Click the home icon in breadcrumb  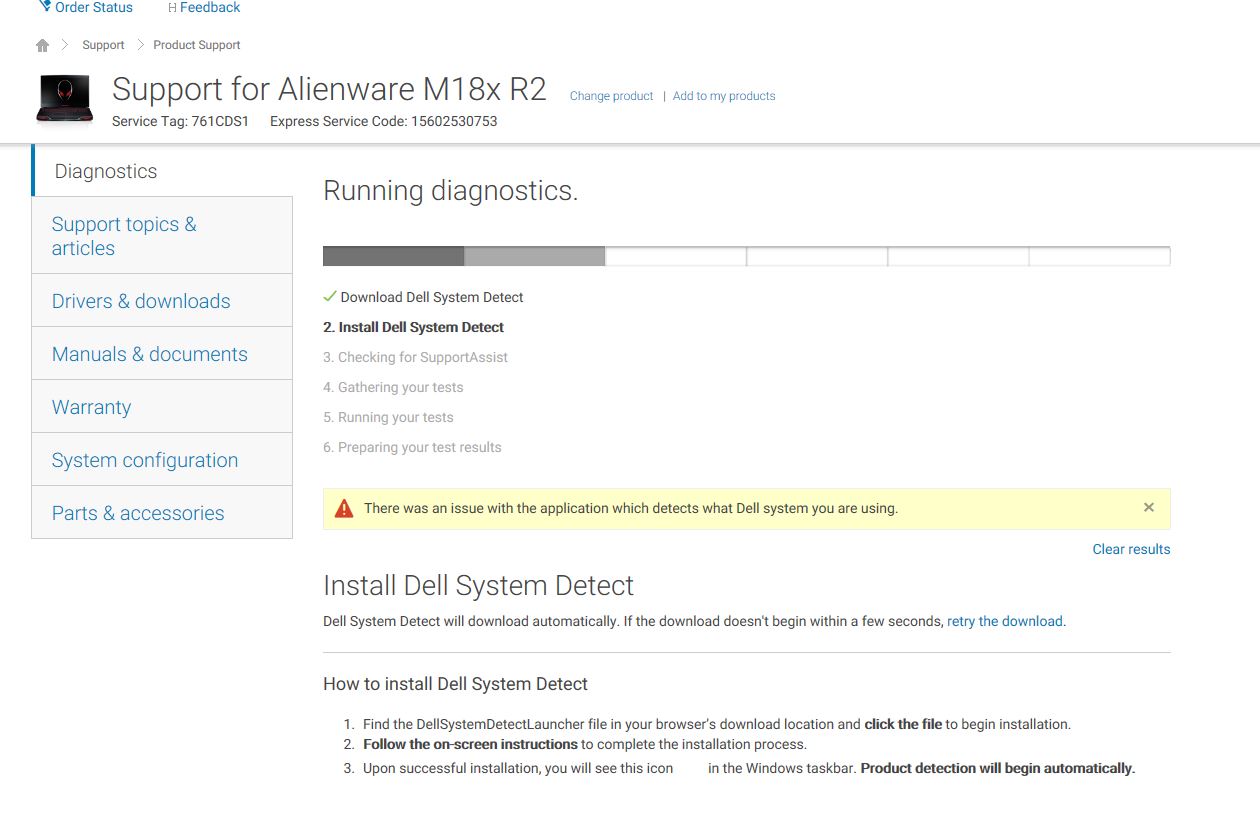[42, 45]
